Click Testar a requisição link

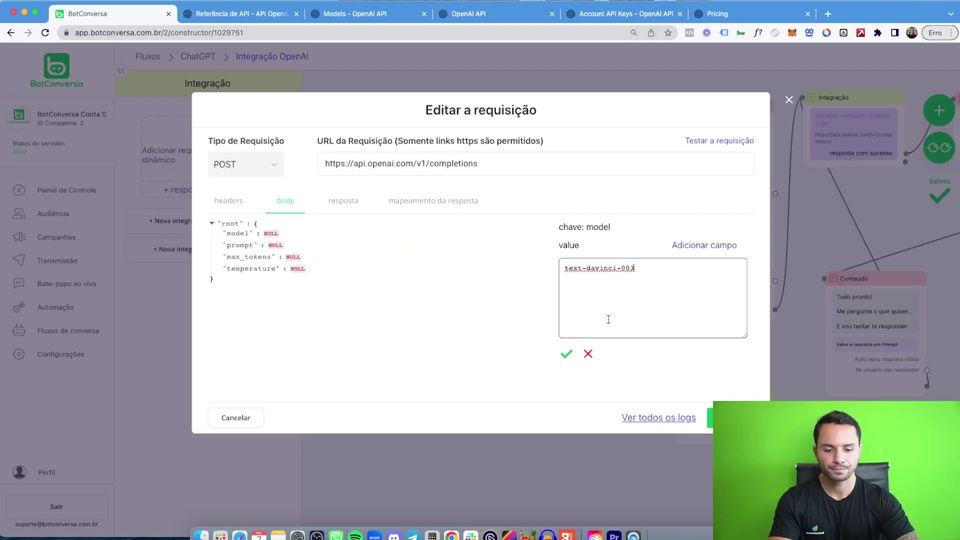click(x=719, y=141)
